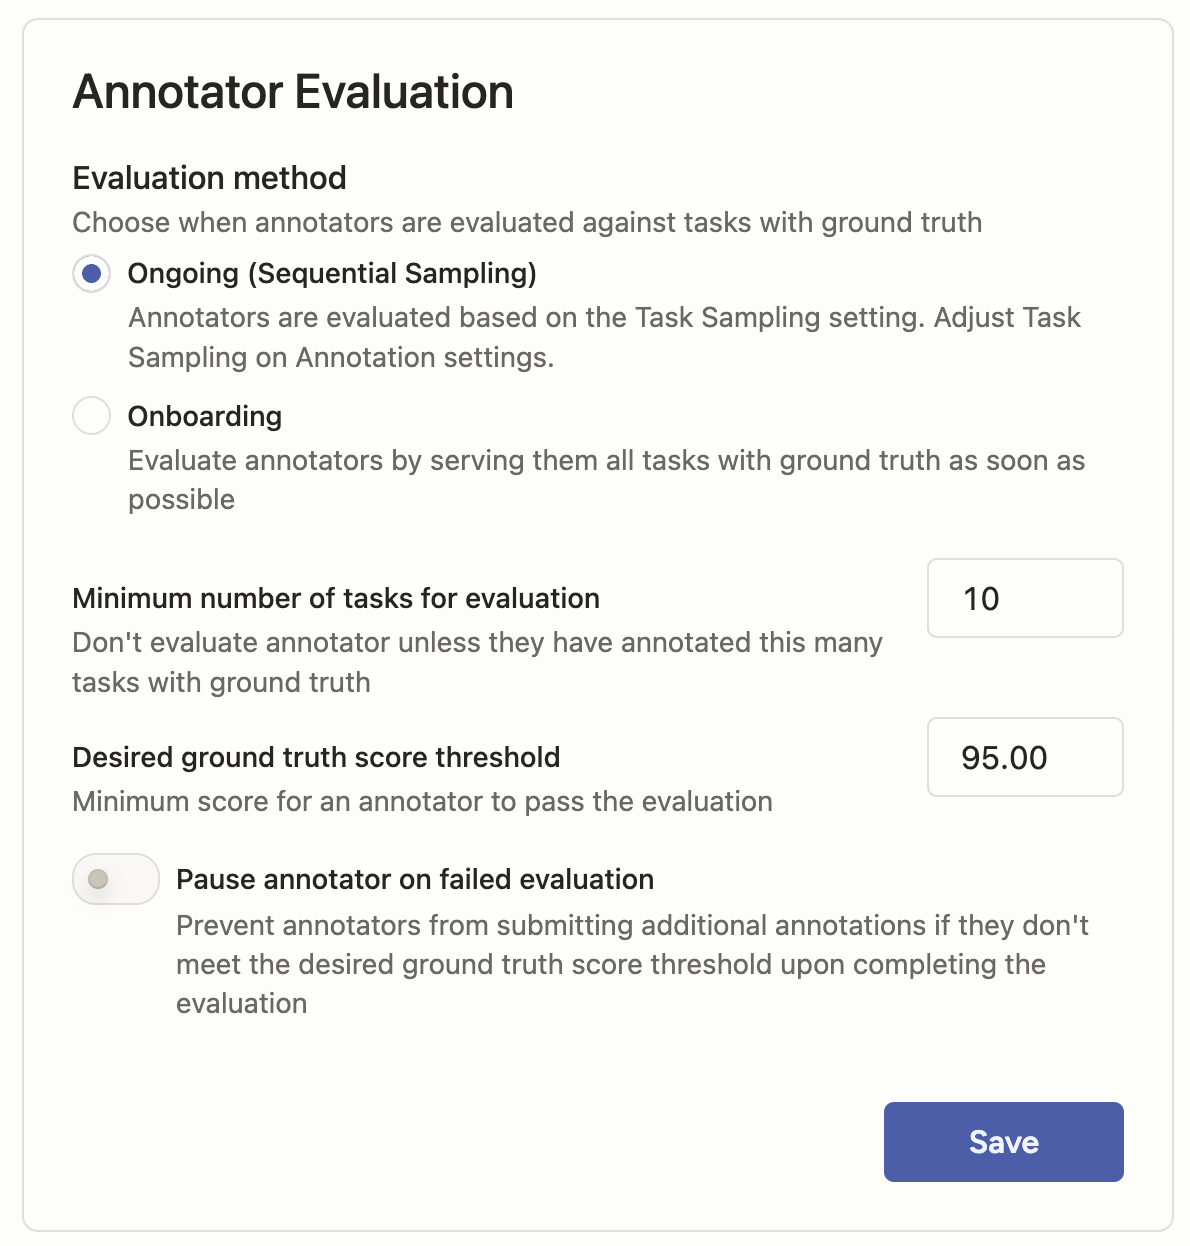Click the score threshold field showing 95.00

(x=1025, y=757)
